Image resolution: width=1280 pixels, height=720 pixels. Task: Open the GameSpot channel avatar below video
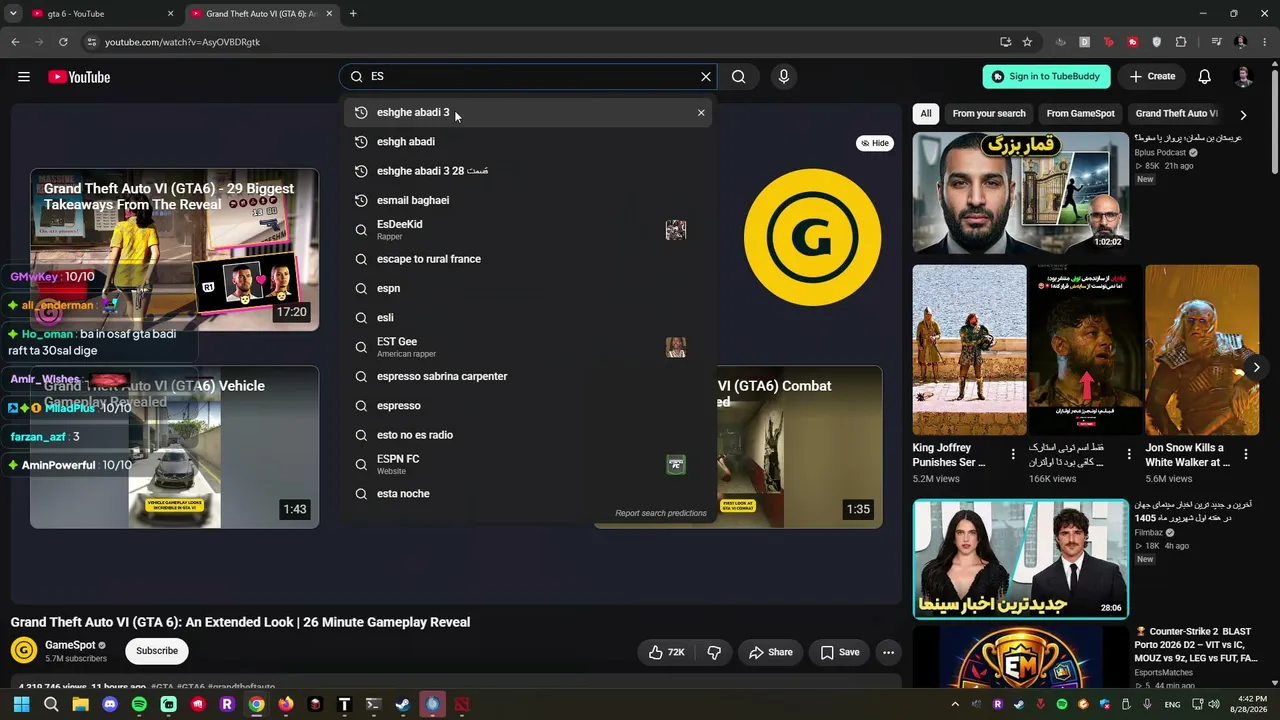[24, 651]
